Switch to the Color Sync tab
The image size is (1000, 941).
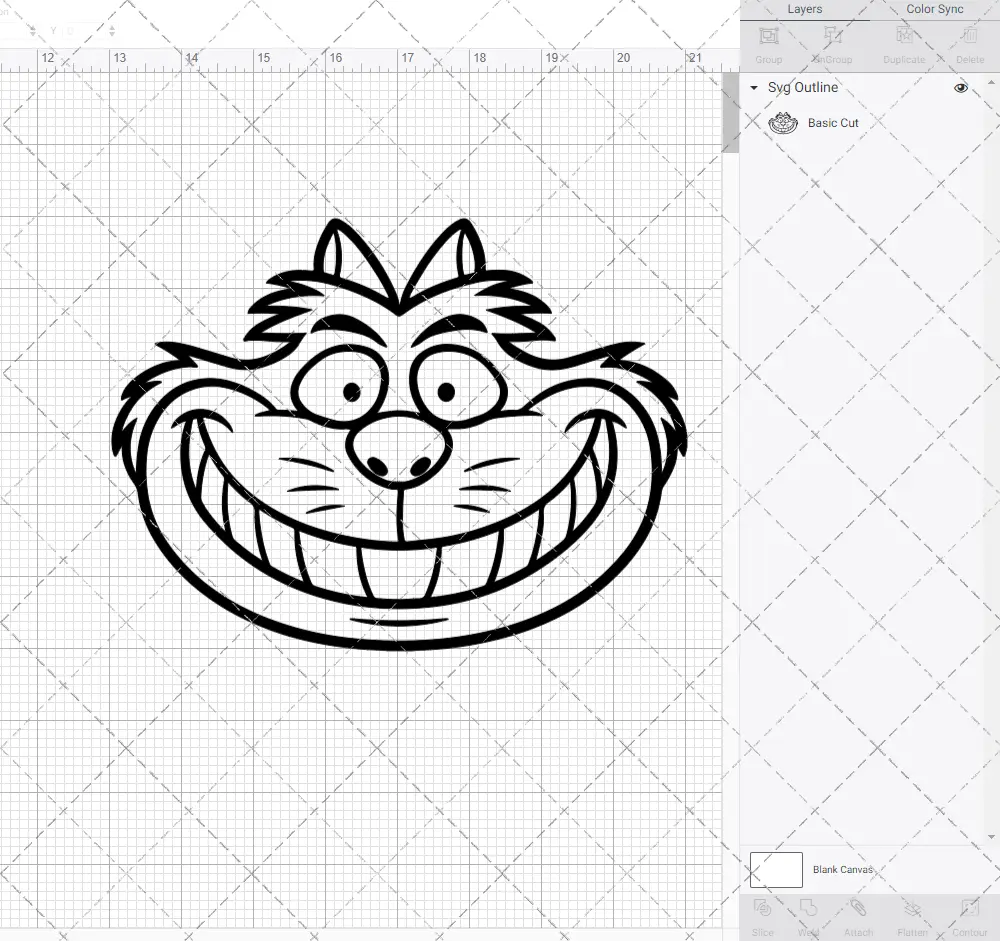(x=934, y=10)
